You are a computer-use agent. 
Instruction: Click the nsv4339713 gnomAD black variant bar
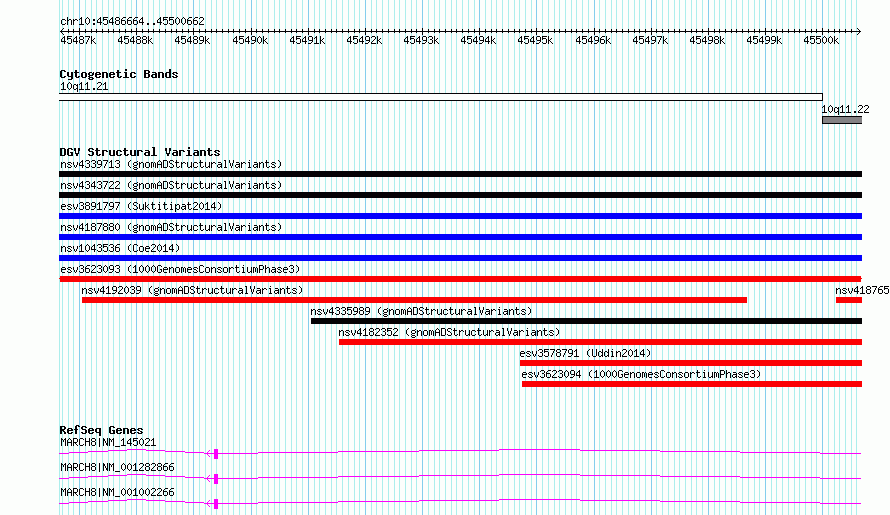460,174
